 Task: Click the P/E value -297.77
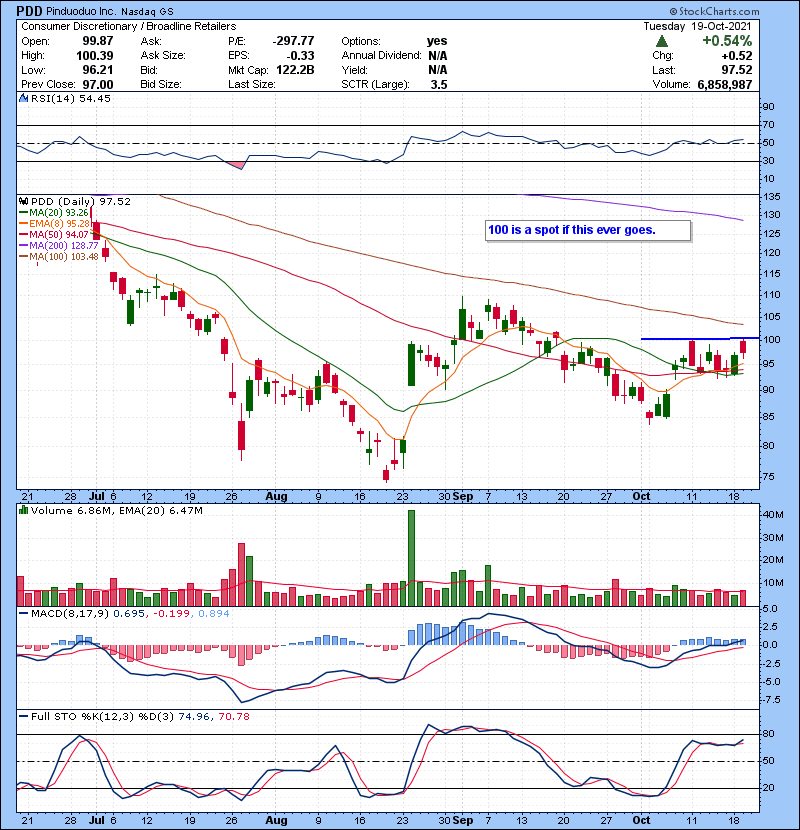(x=293, y=41)
